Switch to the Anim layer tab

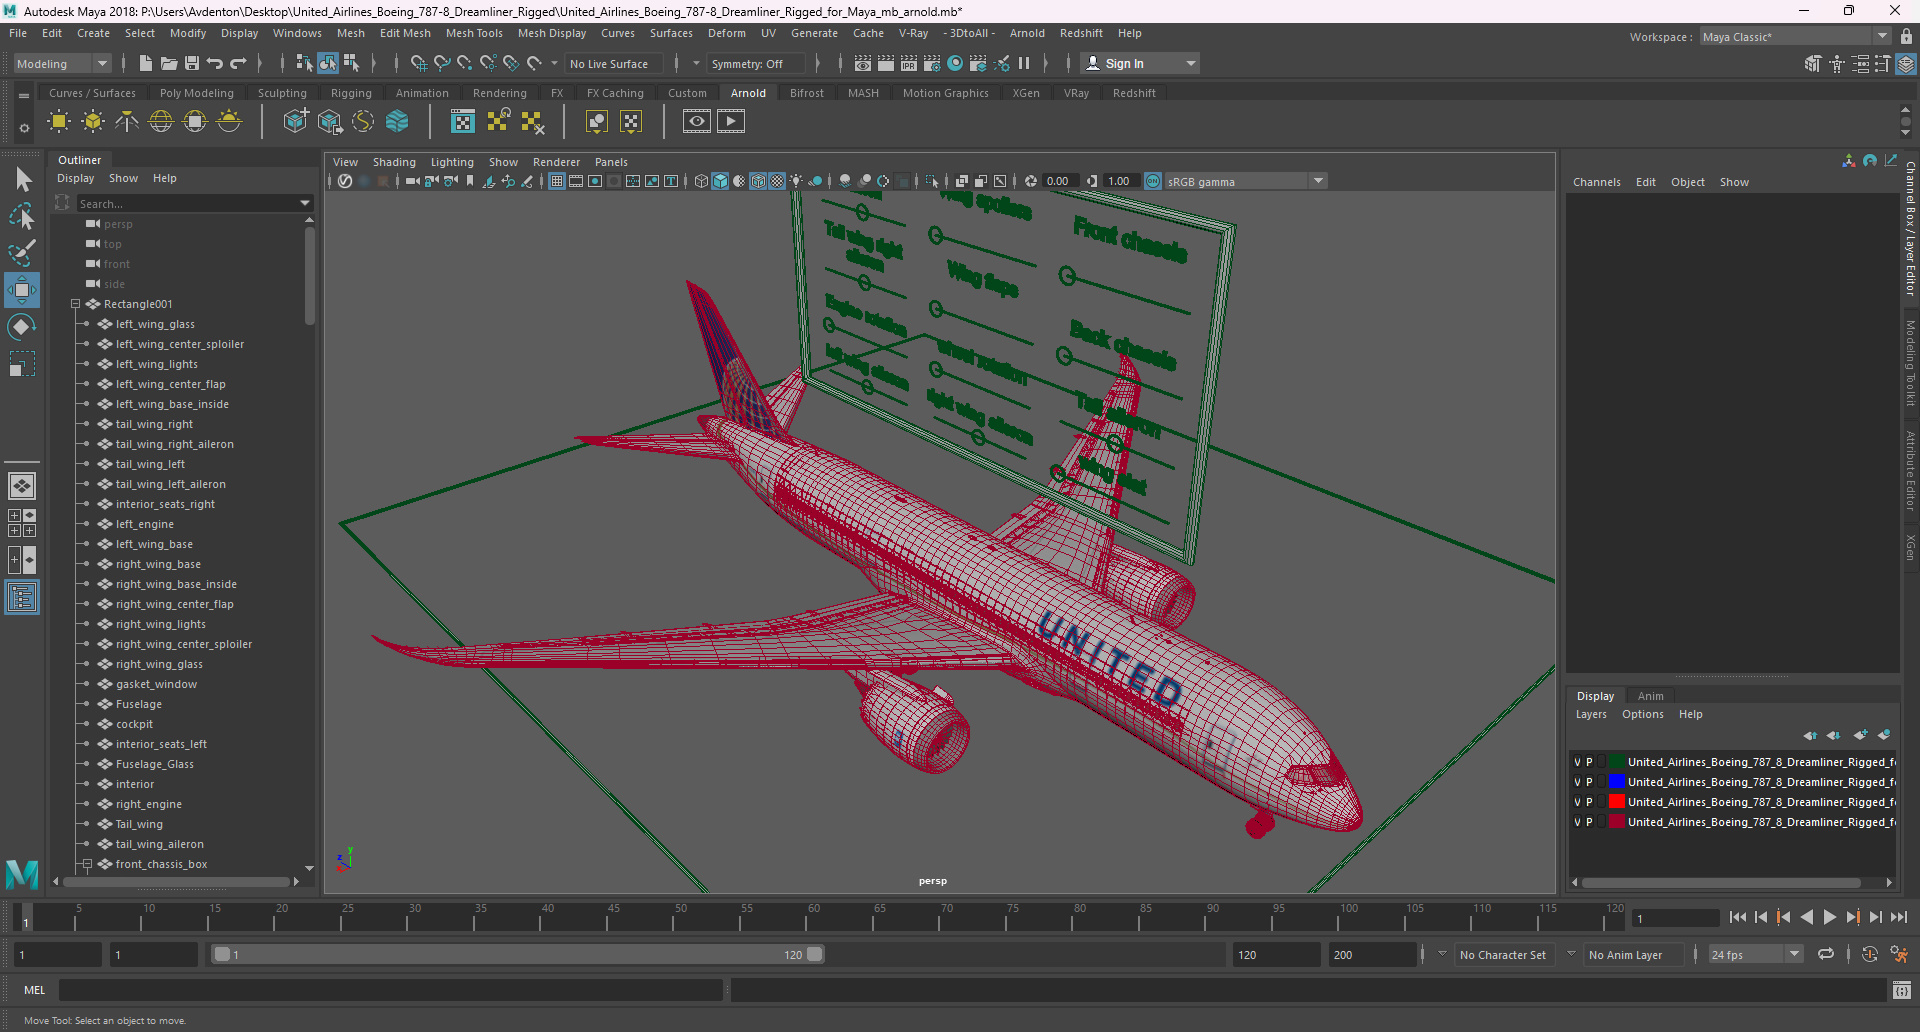click(1651, 696)
